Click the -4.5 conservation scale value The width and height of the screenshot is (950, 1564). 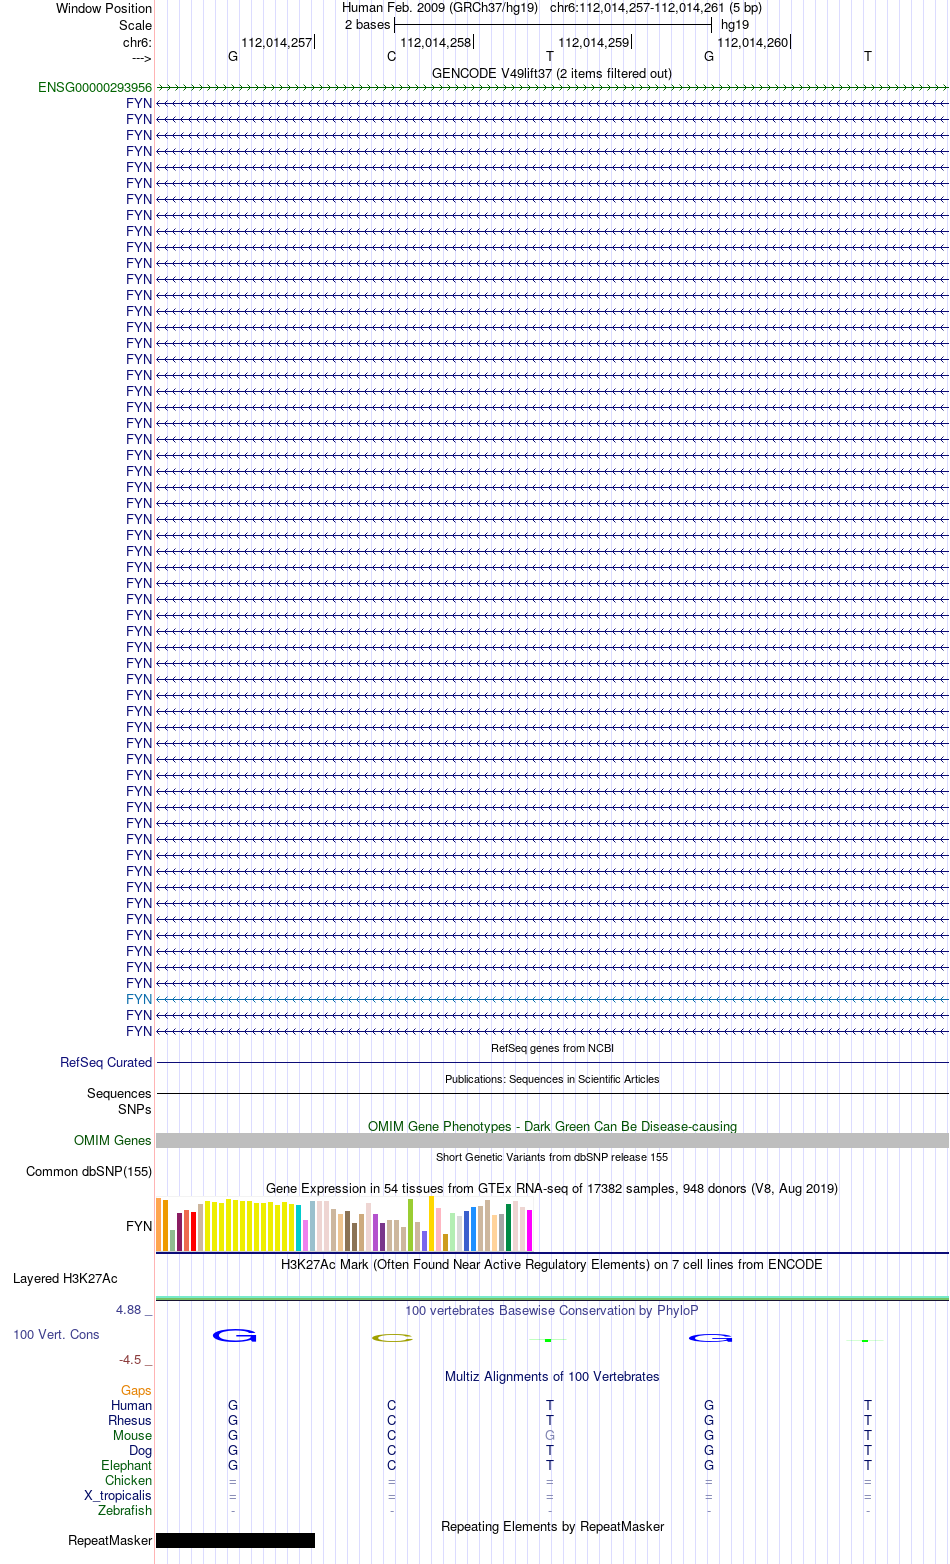130,1360
